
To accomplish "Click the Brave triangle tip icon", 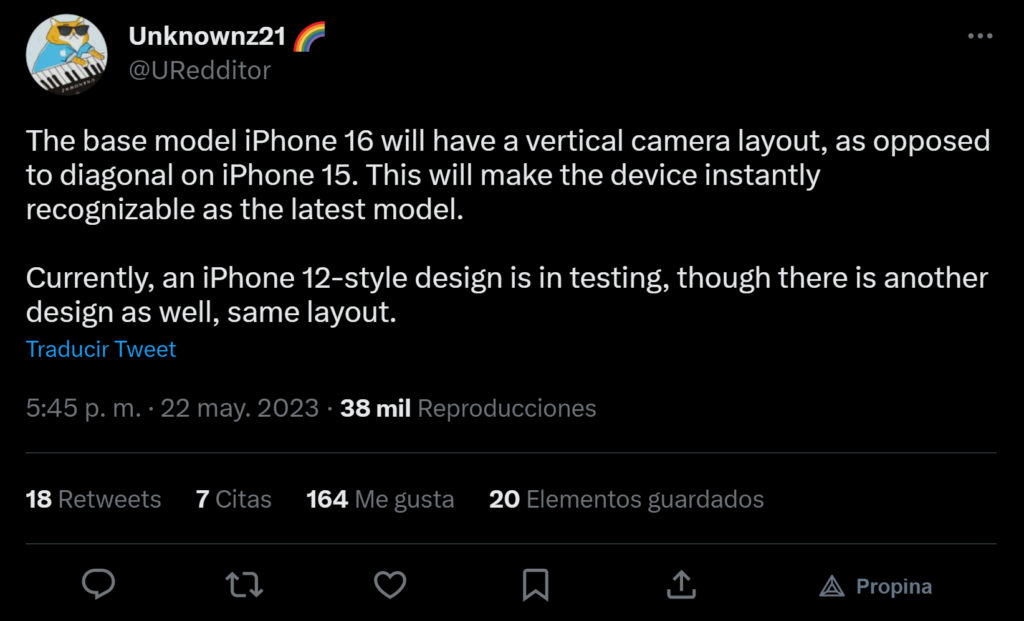I will 832,586.
